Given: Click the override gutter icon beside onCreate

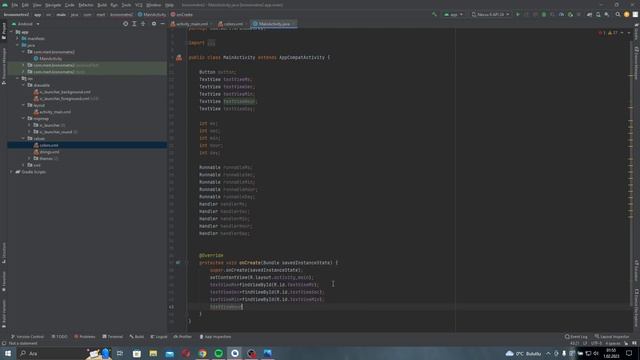Looking at the screenshot, I should click(x=178, y=262).
